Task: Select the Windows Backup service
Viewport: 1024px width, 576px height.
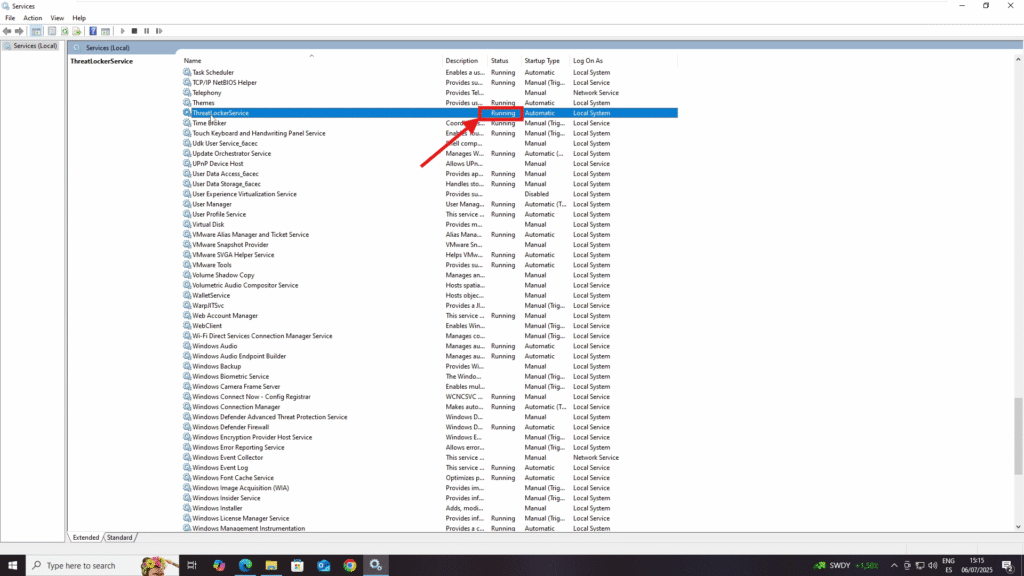Action: coord(216,366)
